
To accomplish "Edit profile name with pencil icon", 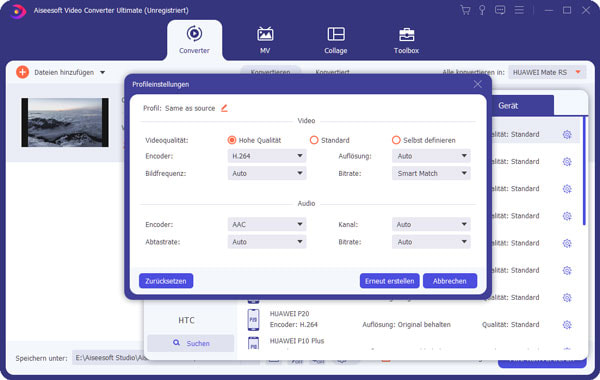I will click(x=224, y=108).
